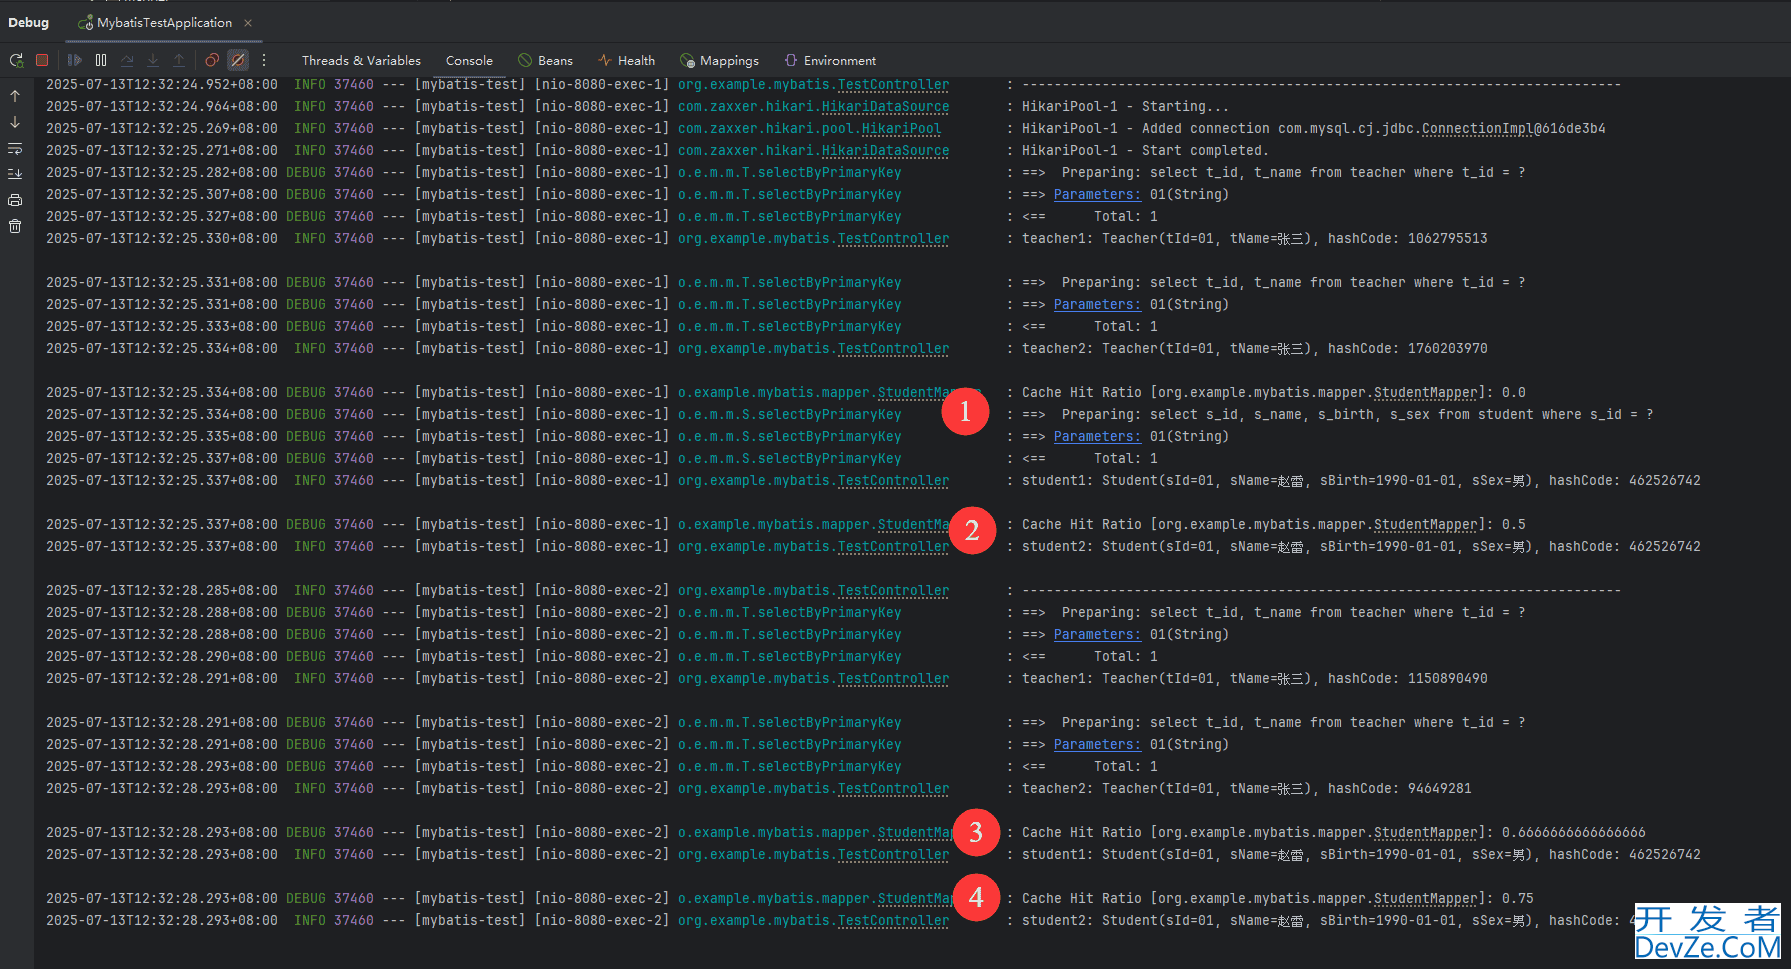
Task: Toggle the Mute Breakpoints button
Action: [x=238, y=60]
